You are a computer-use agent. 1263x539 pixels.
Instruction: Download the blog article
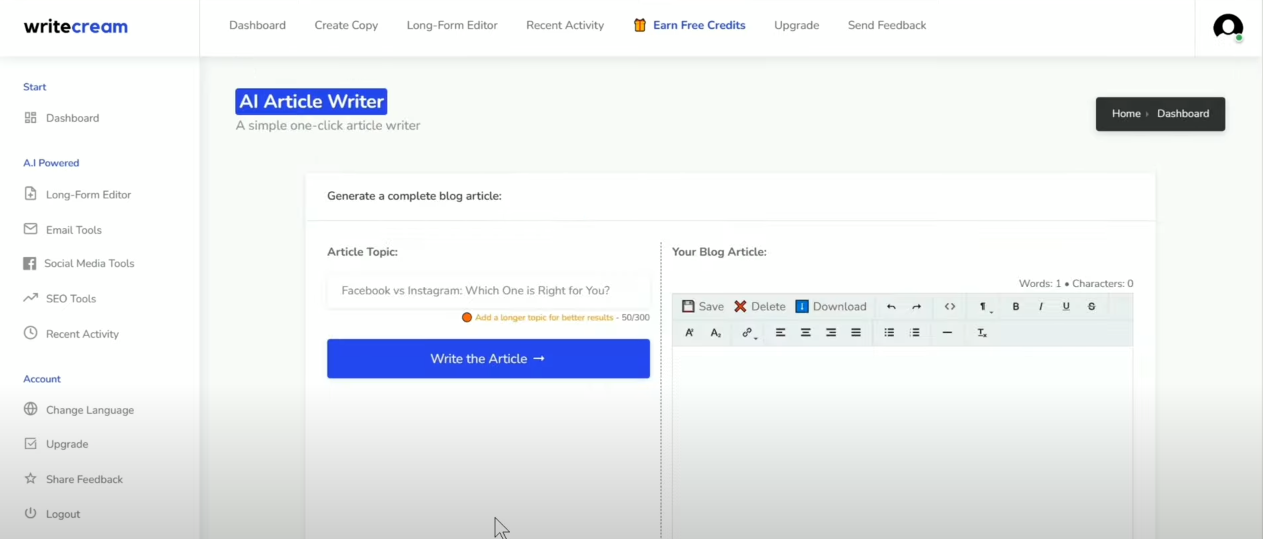[x=831, y=307]
